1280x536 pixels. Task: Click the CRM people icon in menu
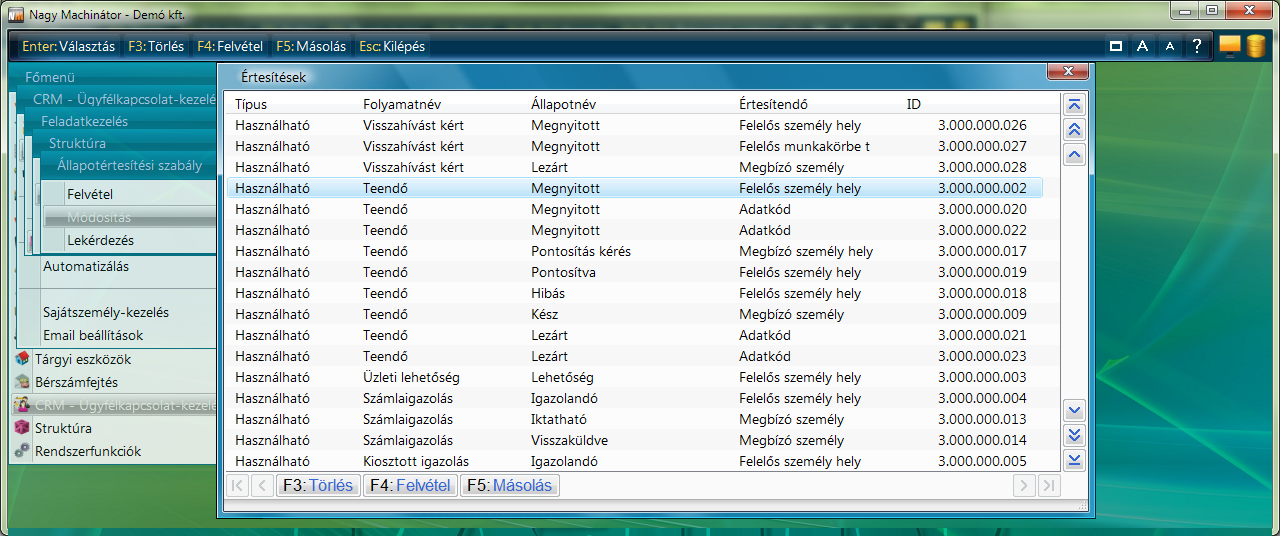tap(22, 405)
